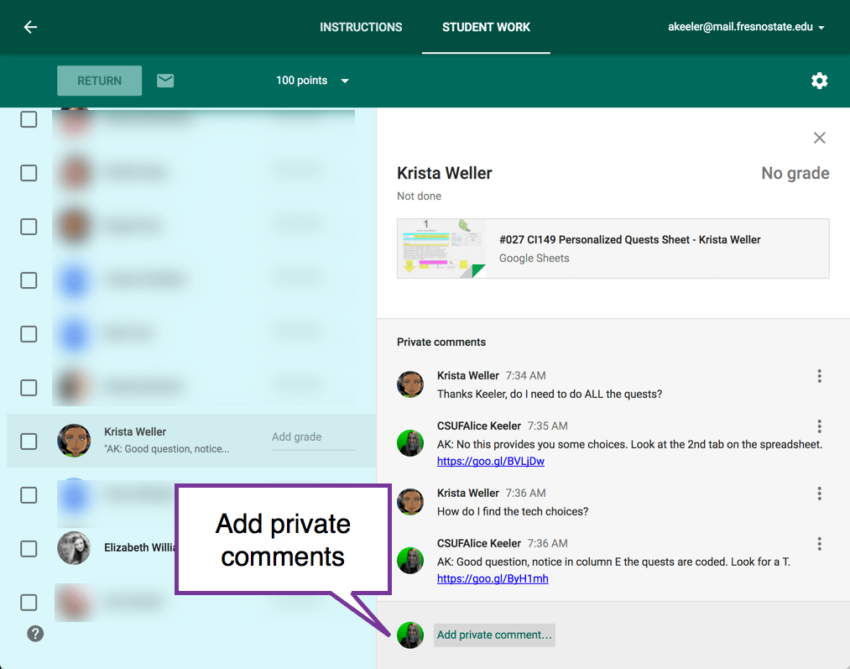Click 'How do I find the tech choices?' comment
Screen dimensions: 850x669
(512, 511)
